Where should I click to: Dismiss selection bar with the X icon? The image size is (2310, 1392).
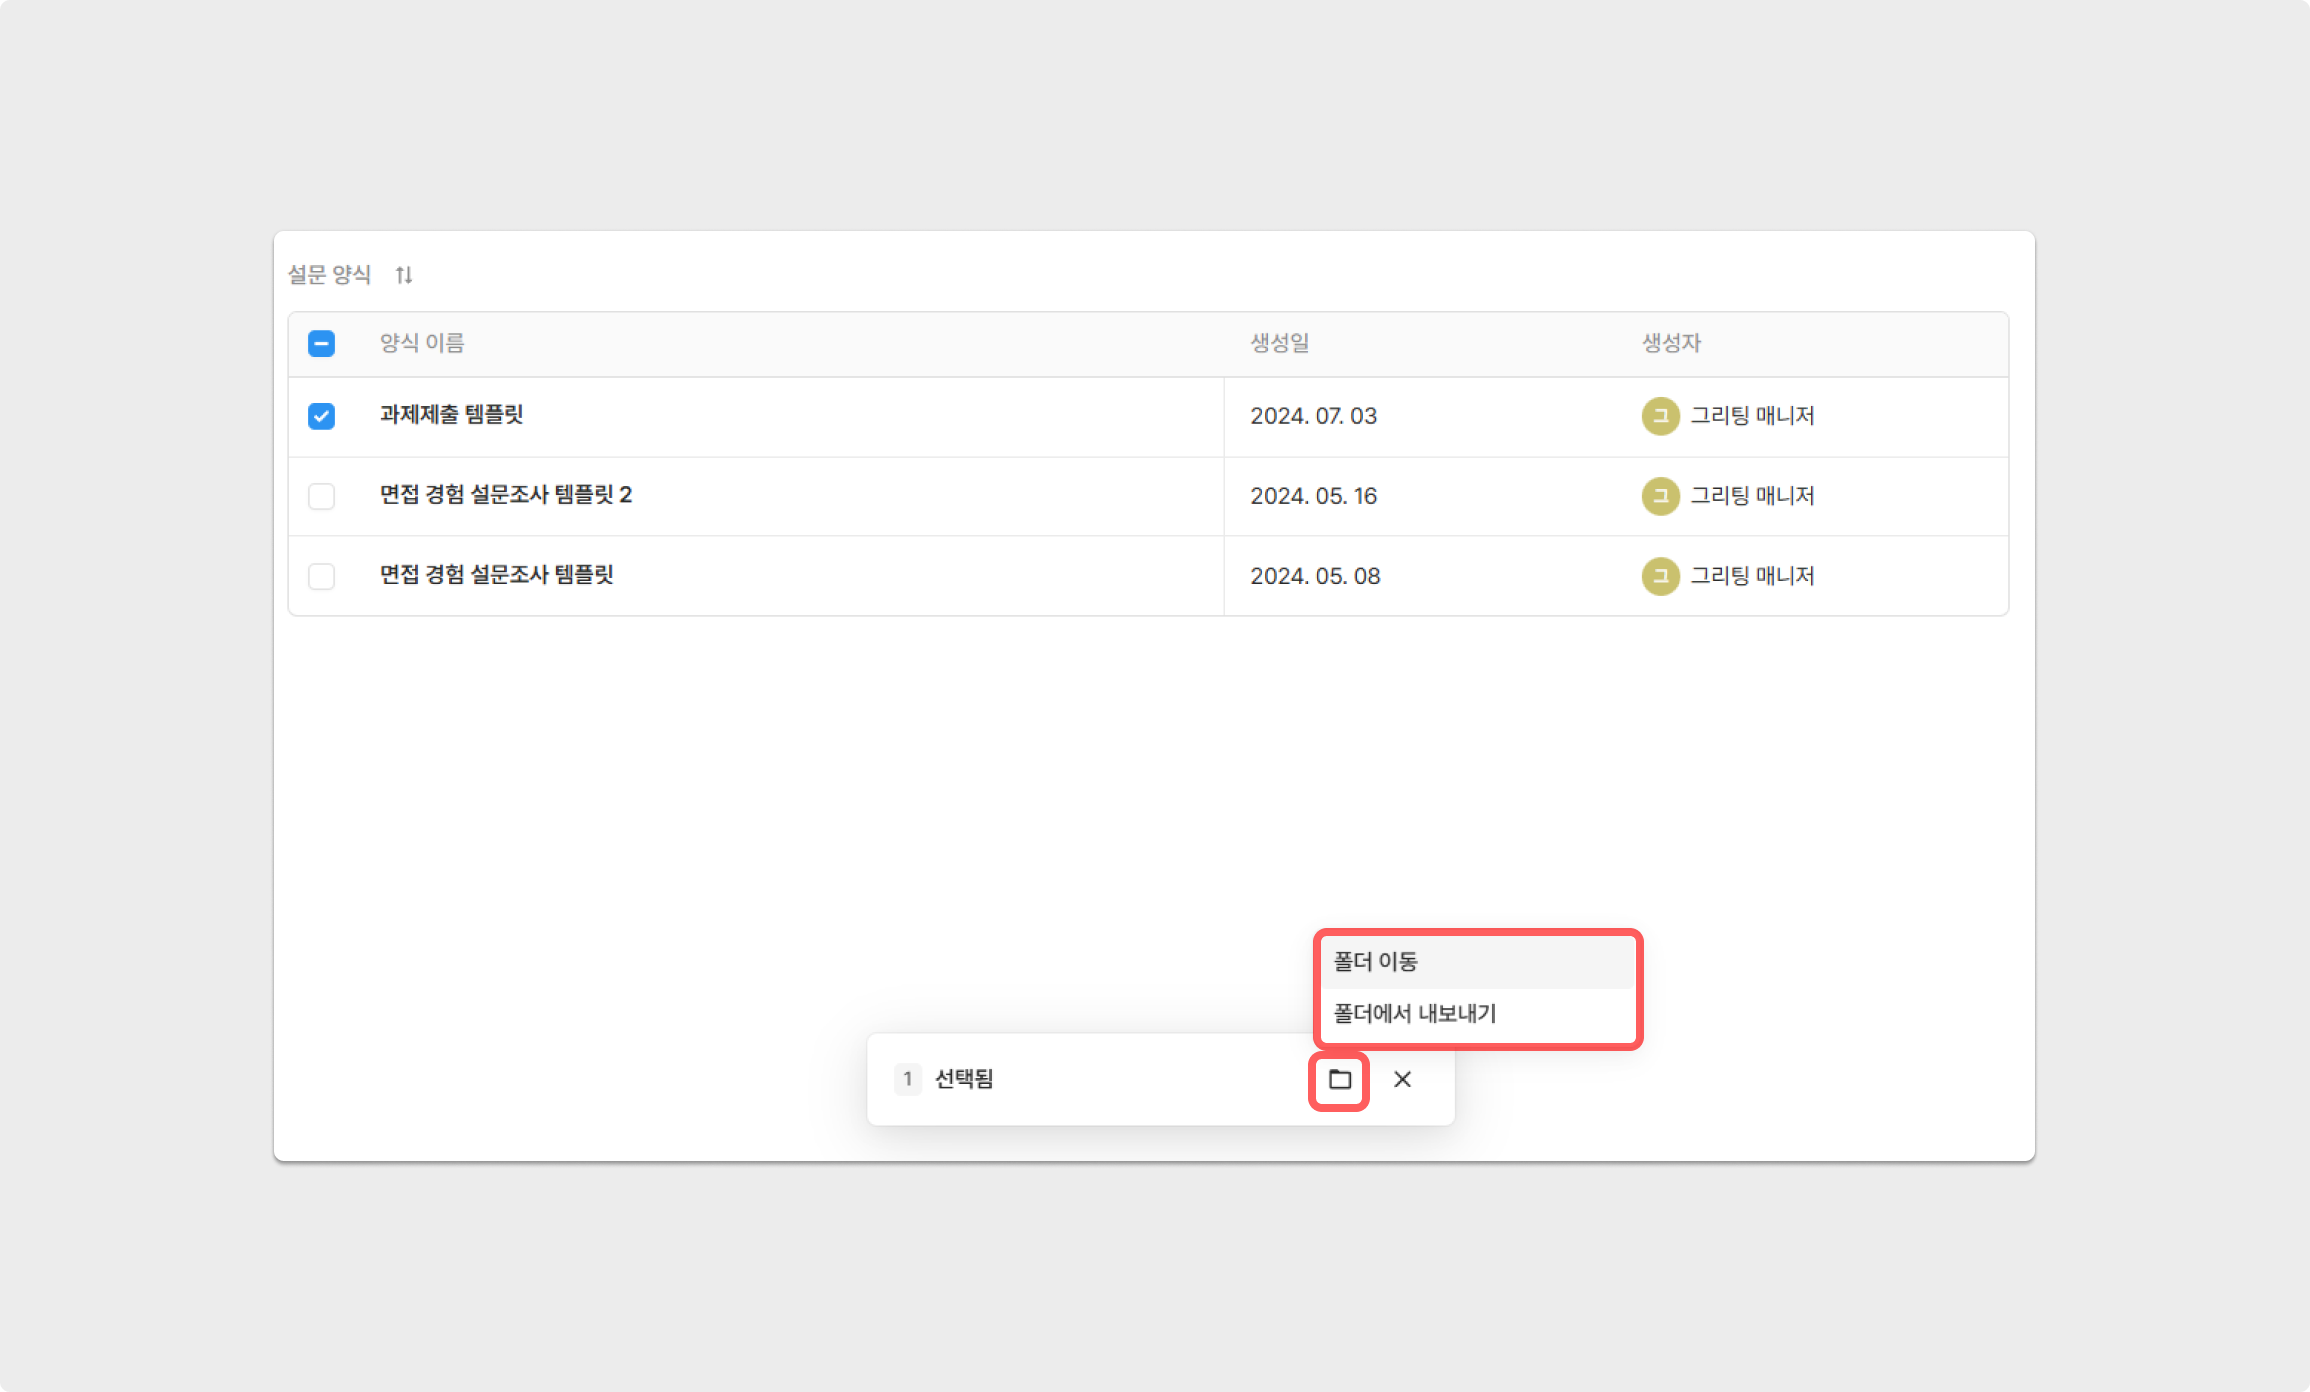pos(1402,1080)
